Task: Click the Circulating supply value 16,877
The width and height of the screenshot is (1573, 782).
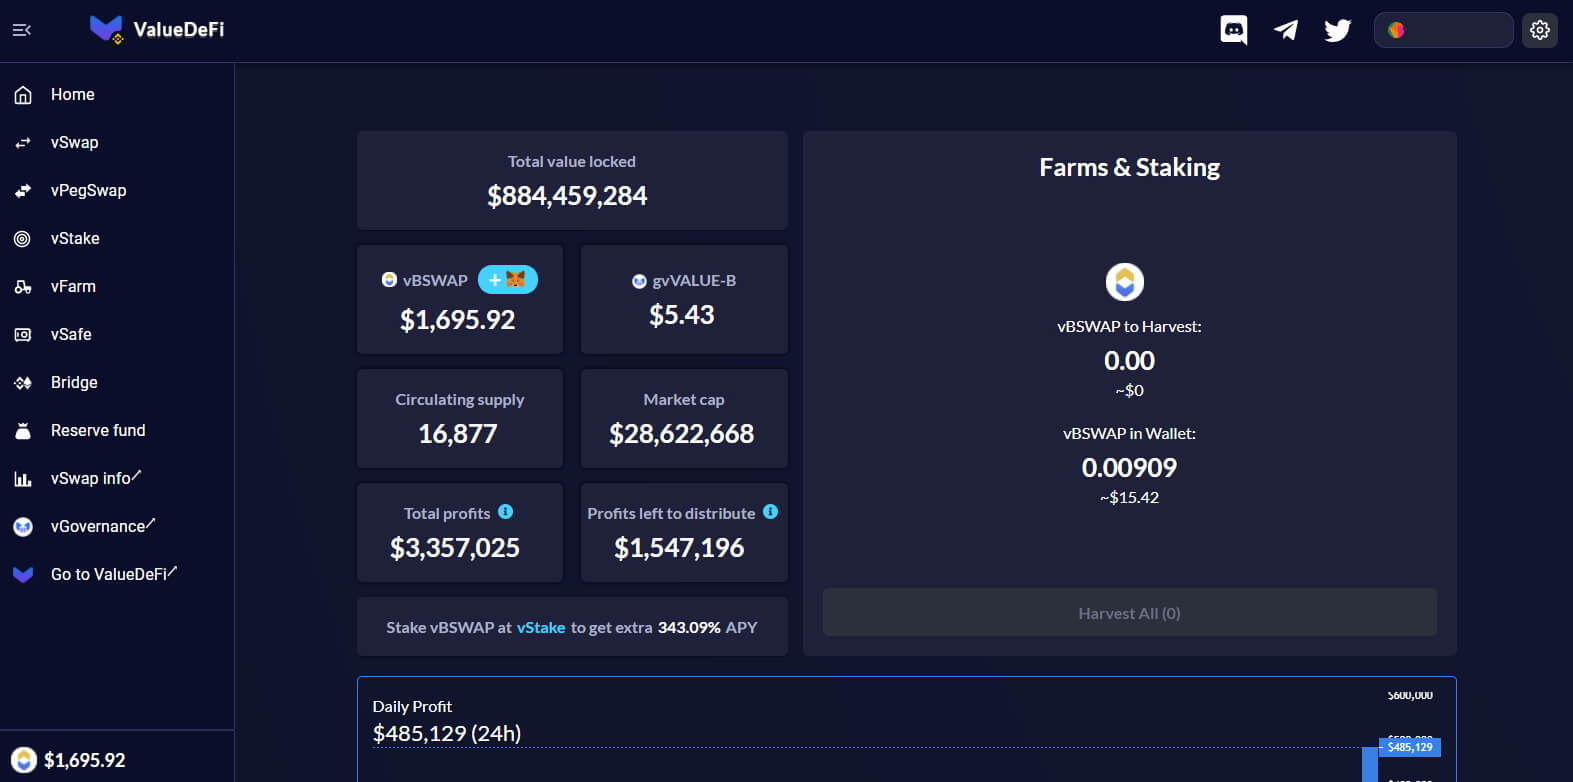Action: point(458,434)
